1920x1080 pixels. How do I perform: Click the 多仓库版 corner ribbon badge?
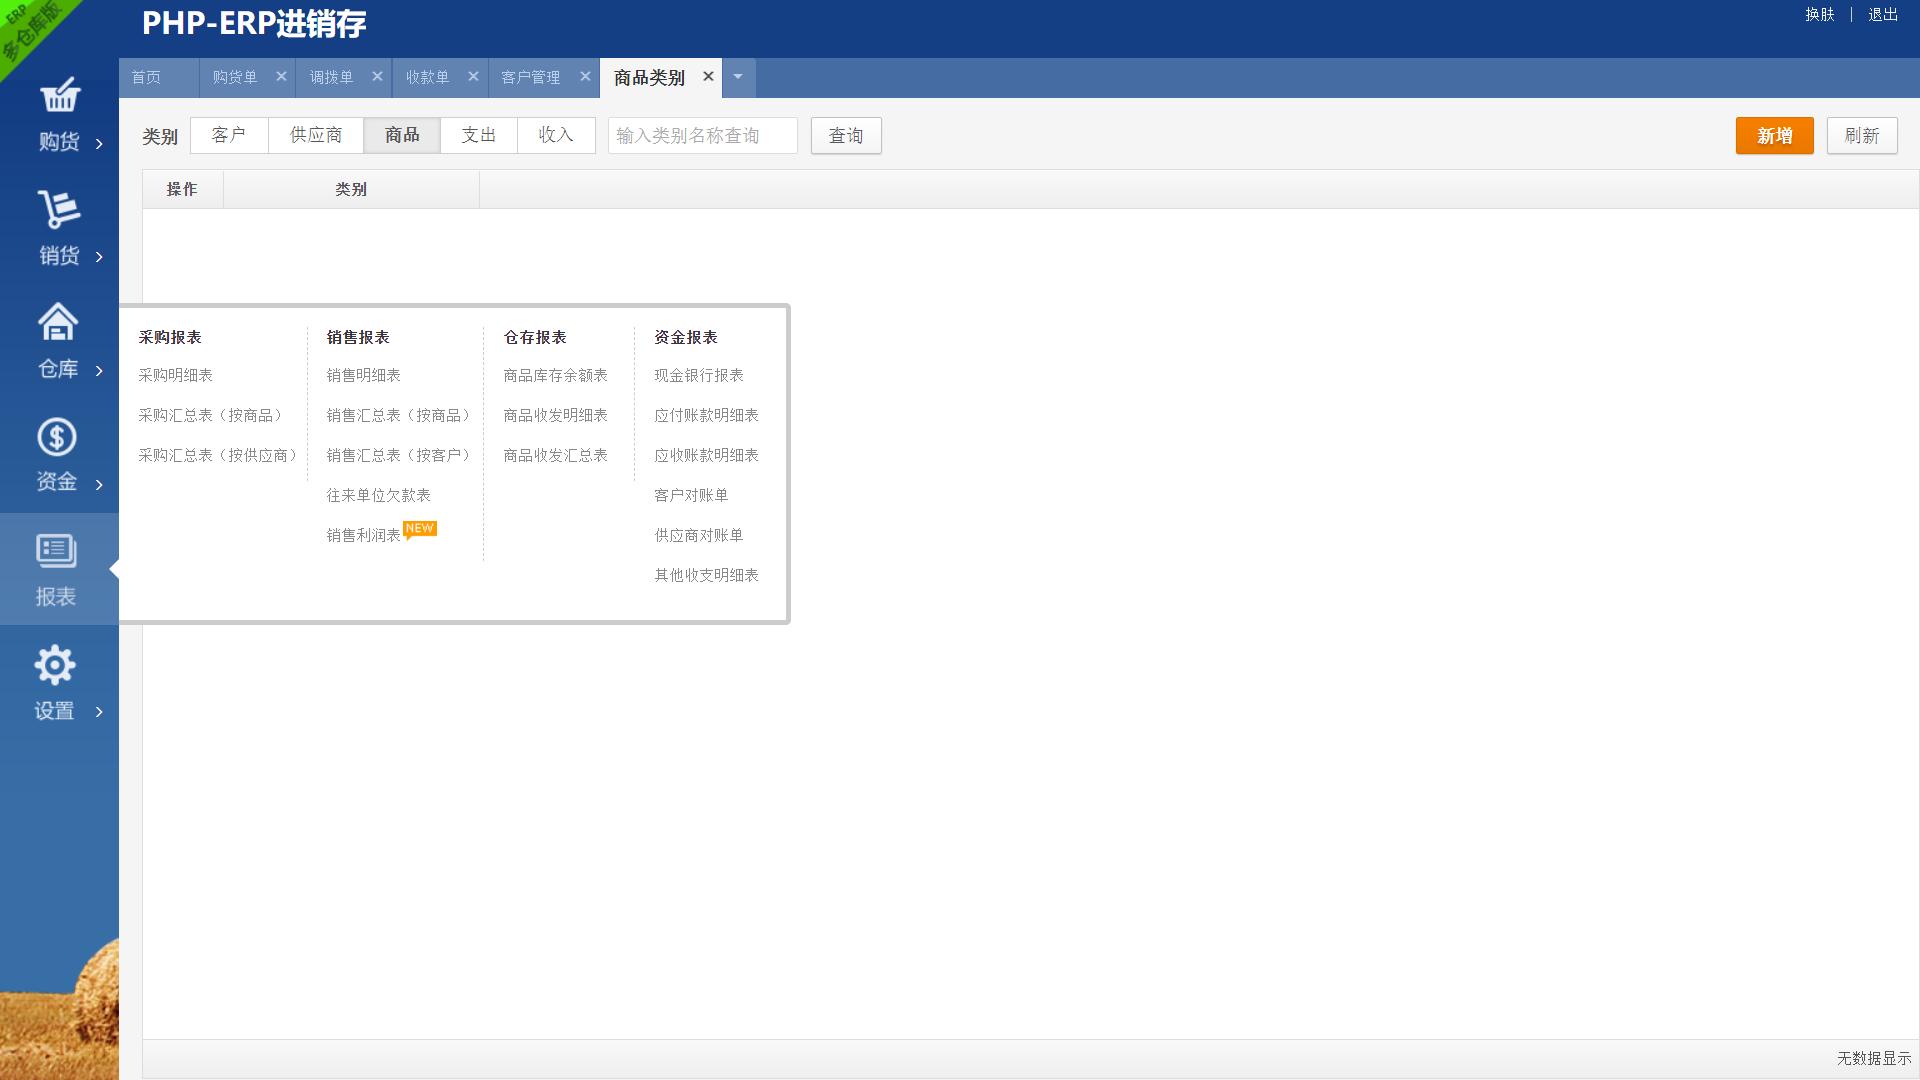[30, 30]
